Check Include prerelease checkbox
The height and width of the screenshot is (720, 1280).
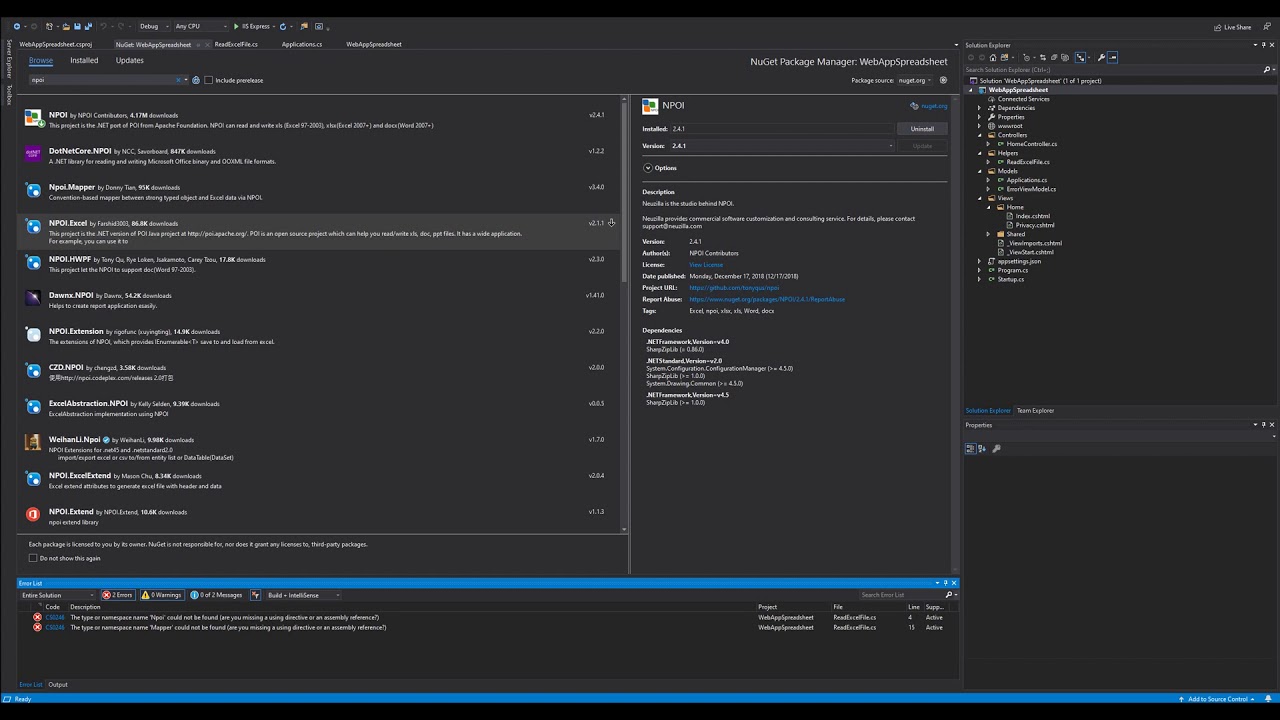tap(209, 80)
